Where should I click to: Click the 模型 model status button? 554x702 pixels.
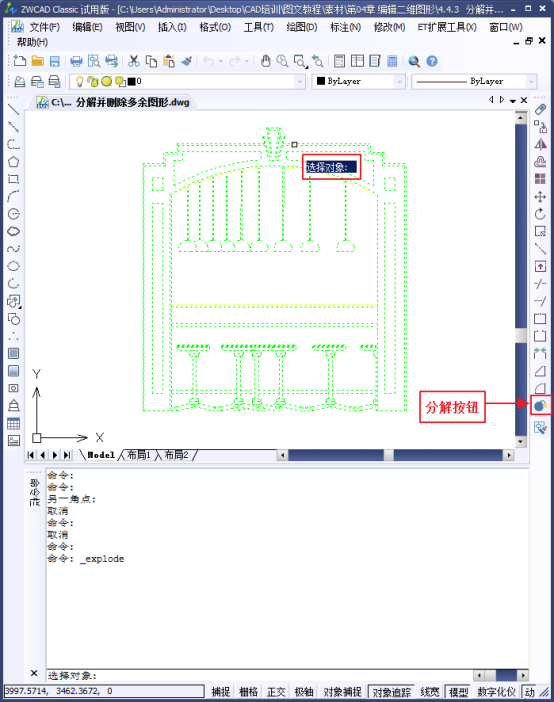tap(459, 692)
